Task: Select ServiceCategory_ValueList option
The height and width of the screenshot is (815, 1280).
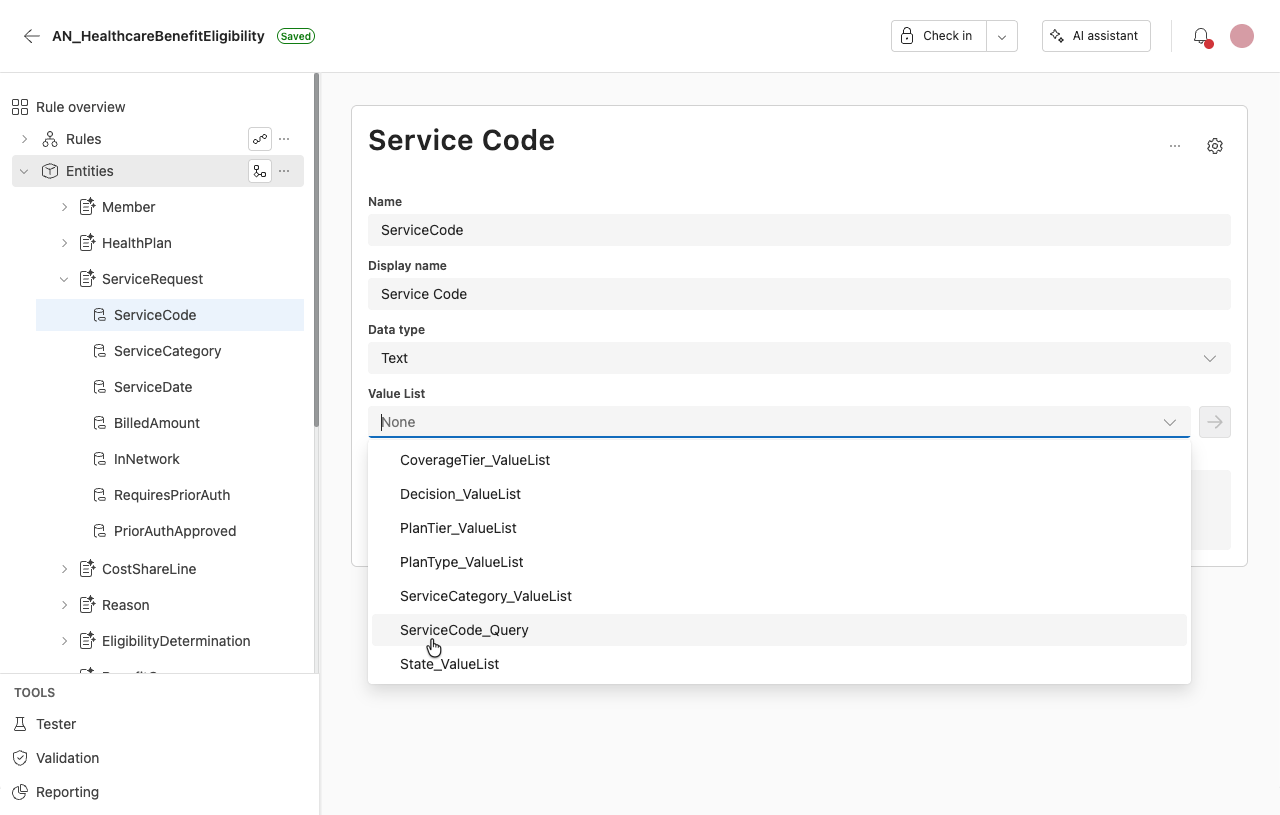Action: tap(779, 596)
